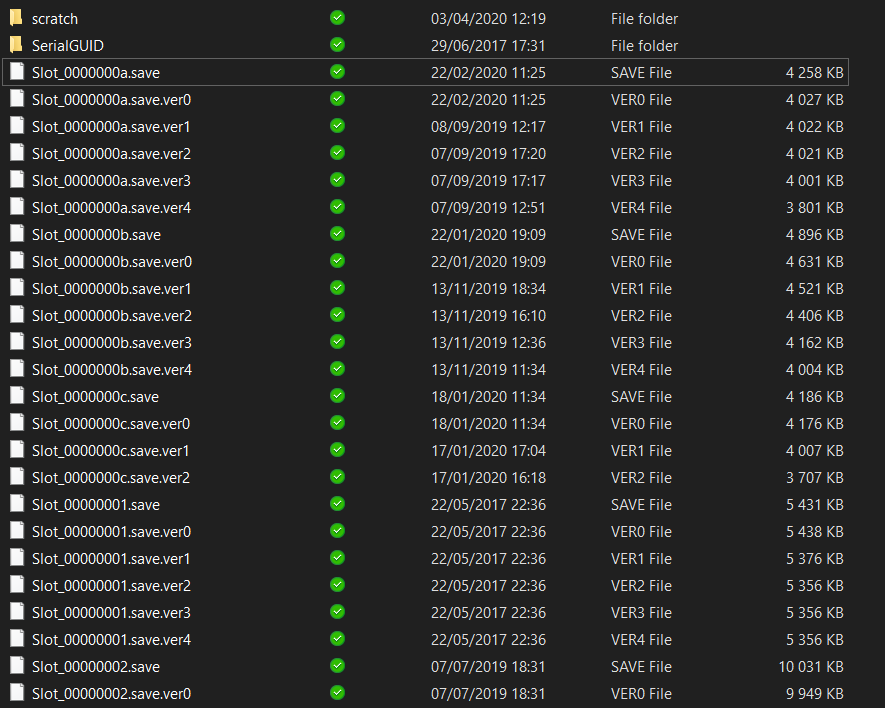Click sync checkmark for Slot_0000000b.save.ver3
Image resolution: width=885 pixels, height=708 pixels.
pyautogui.click(x=338, y=342)
